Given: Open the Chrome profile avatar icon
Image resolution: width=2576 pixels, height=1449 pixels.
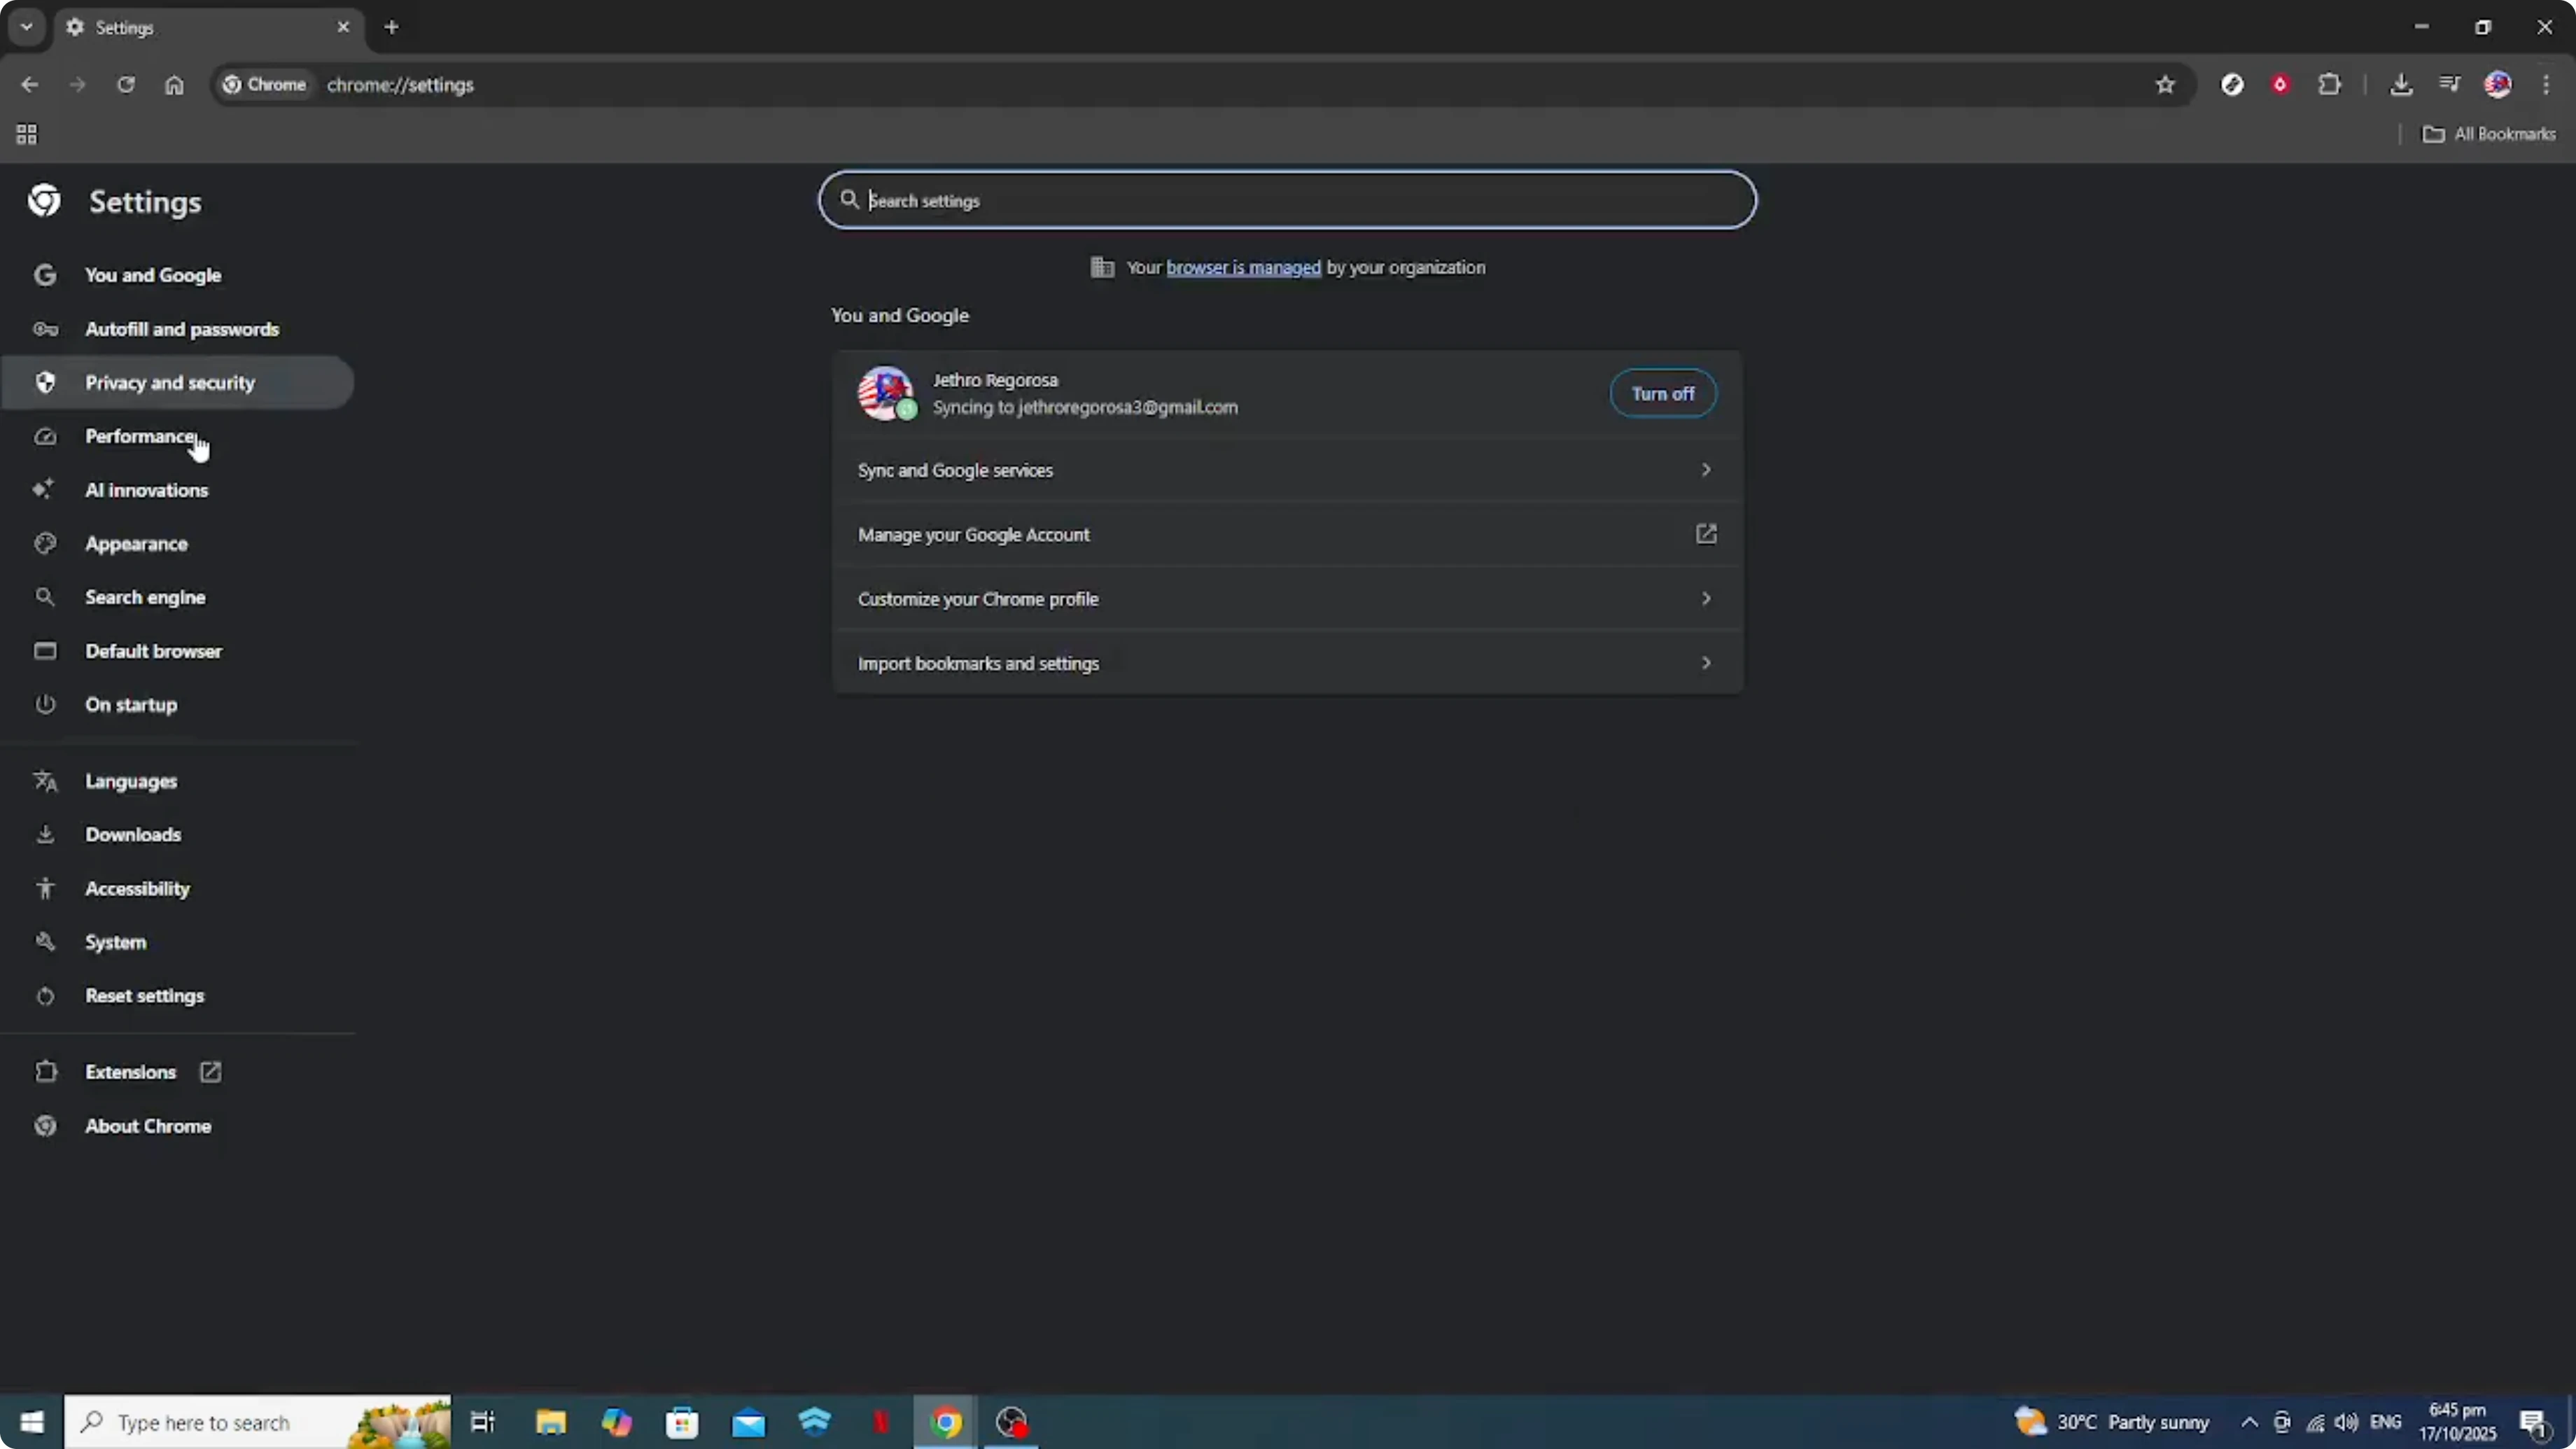Looking at the screenshot, I should [x=2498, y=84].
